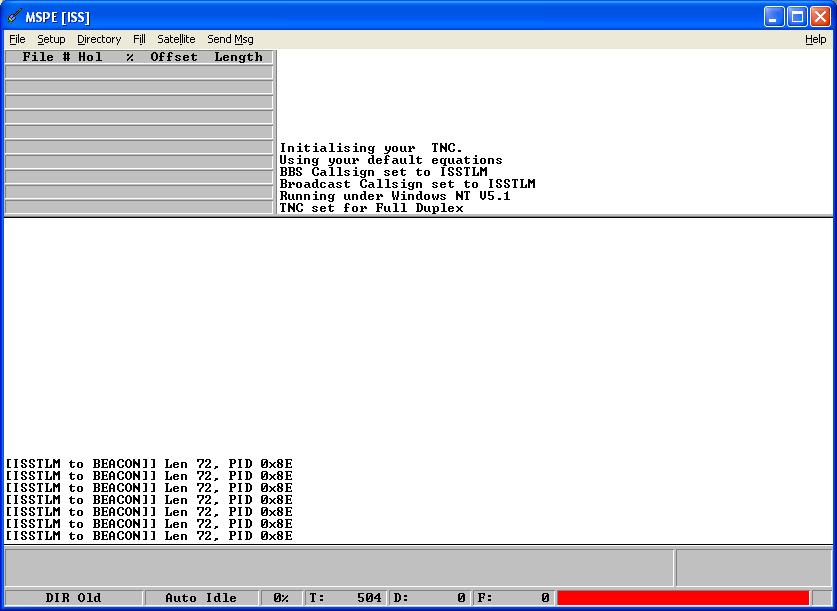The height and width of the screenshot is (611, 837).
Task: Open the Fill menu
Action: pos(139,39)
